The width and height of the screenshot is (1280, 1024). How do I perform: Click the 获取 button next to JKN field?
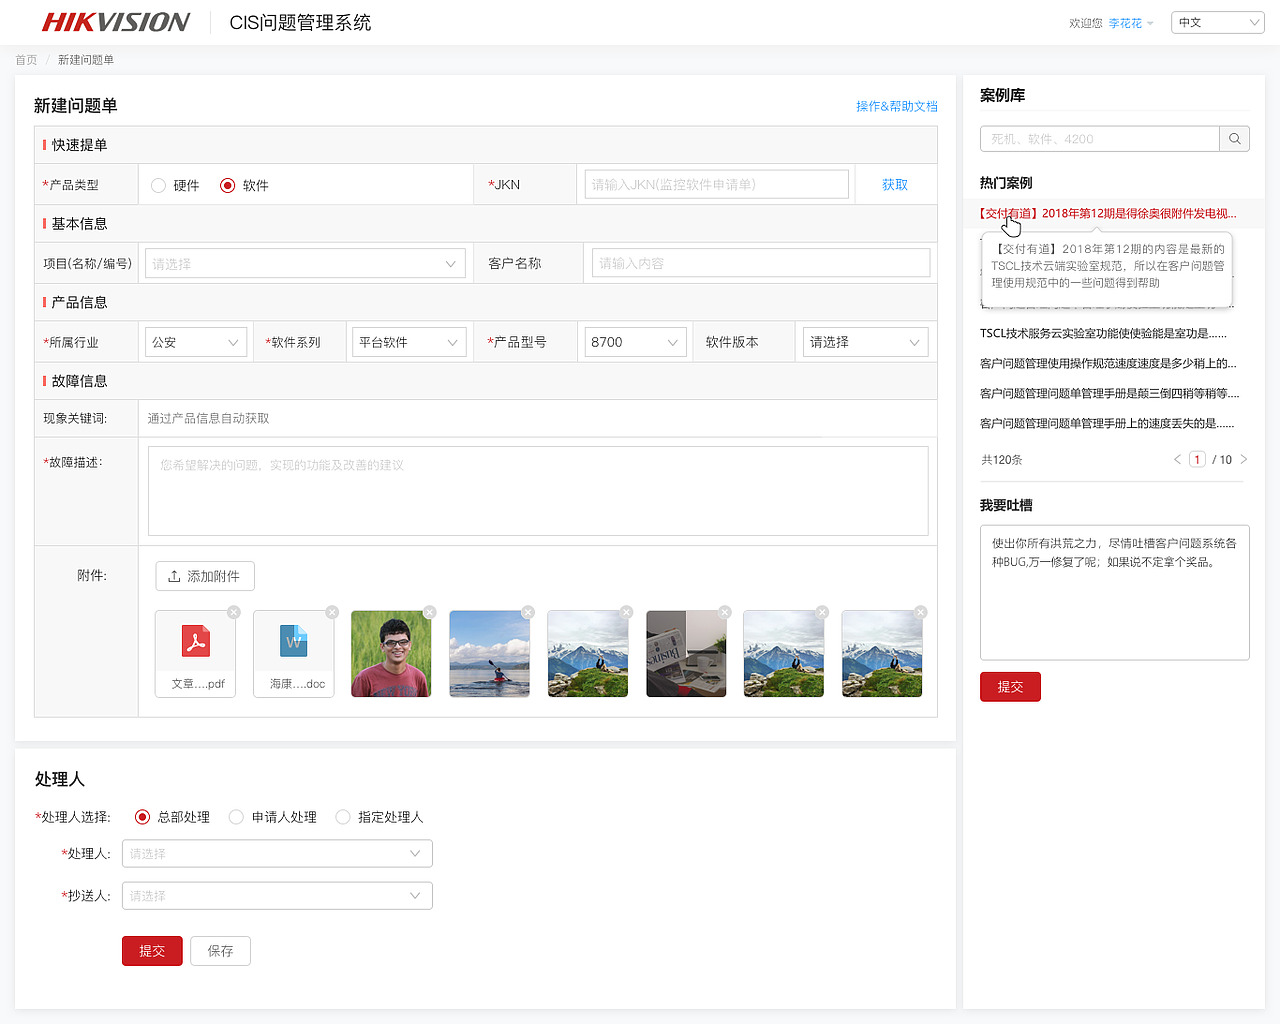(895, 184)
